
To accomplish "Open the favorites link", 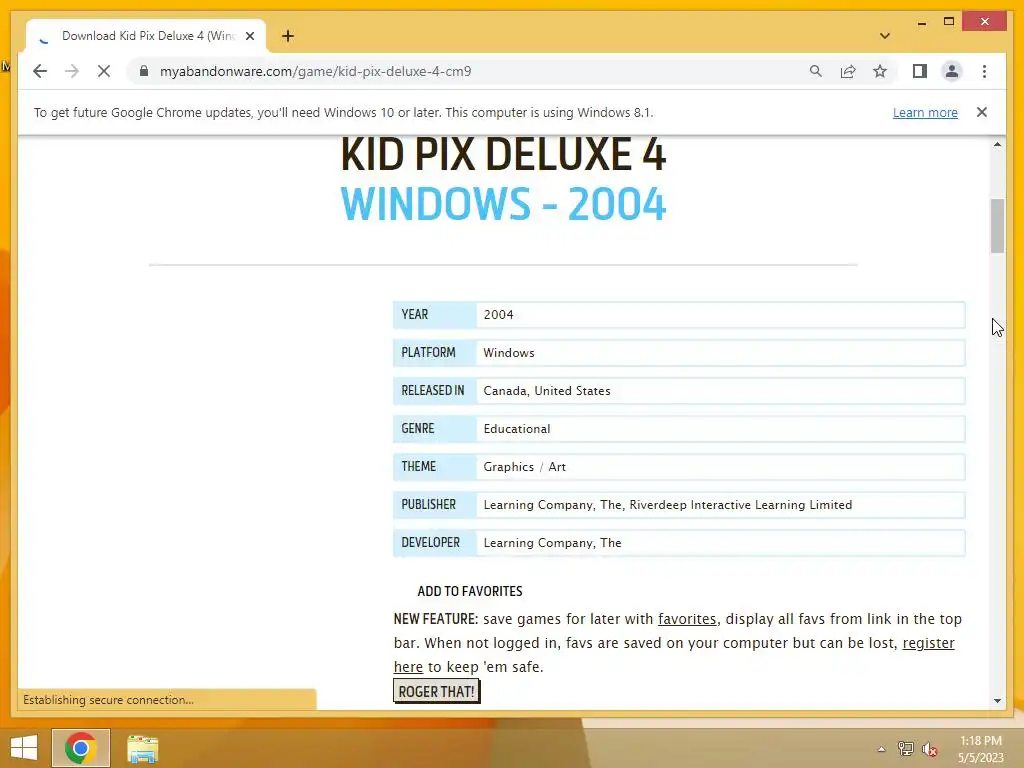I will point(687,619).
